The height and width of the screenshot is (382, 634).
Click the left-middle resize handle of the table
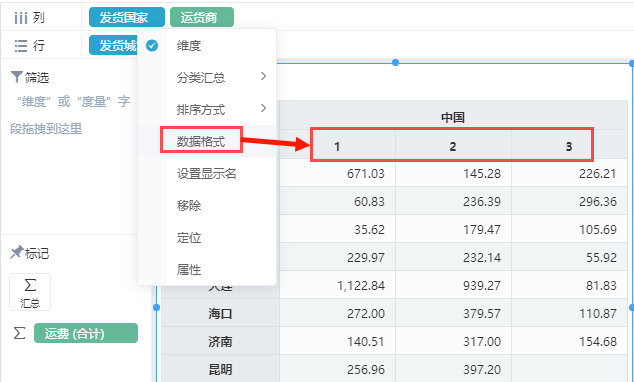click(156, 308)
